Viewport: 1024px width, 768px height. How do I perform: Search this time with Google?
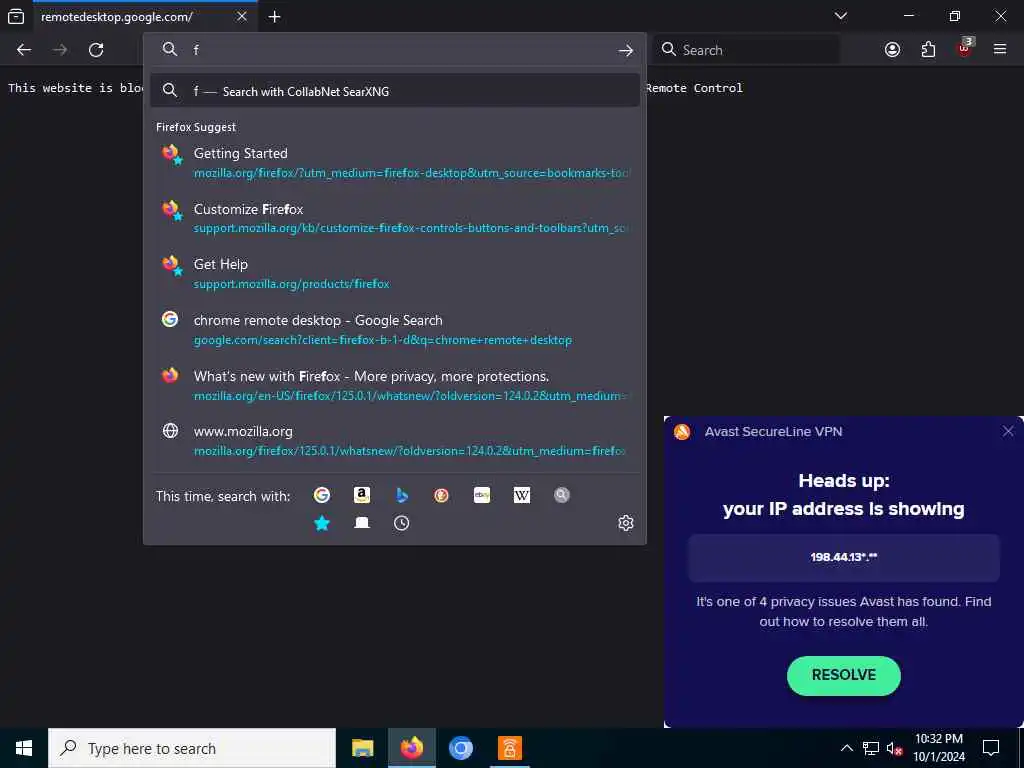(321, 496)
